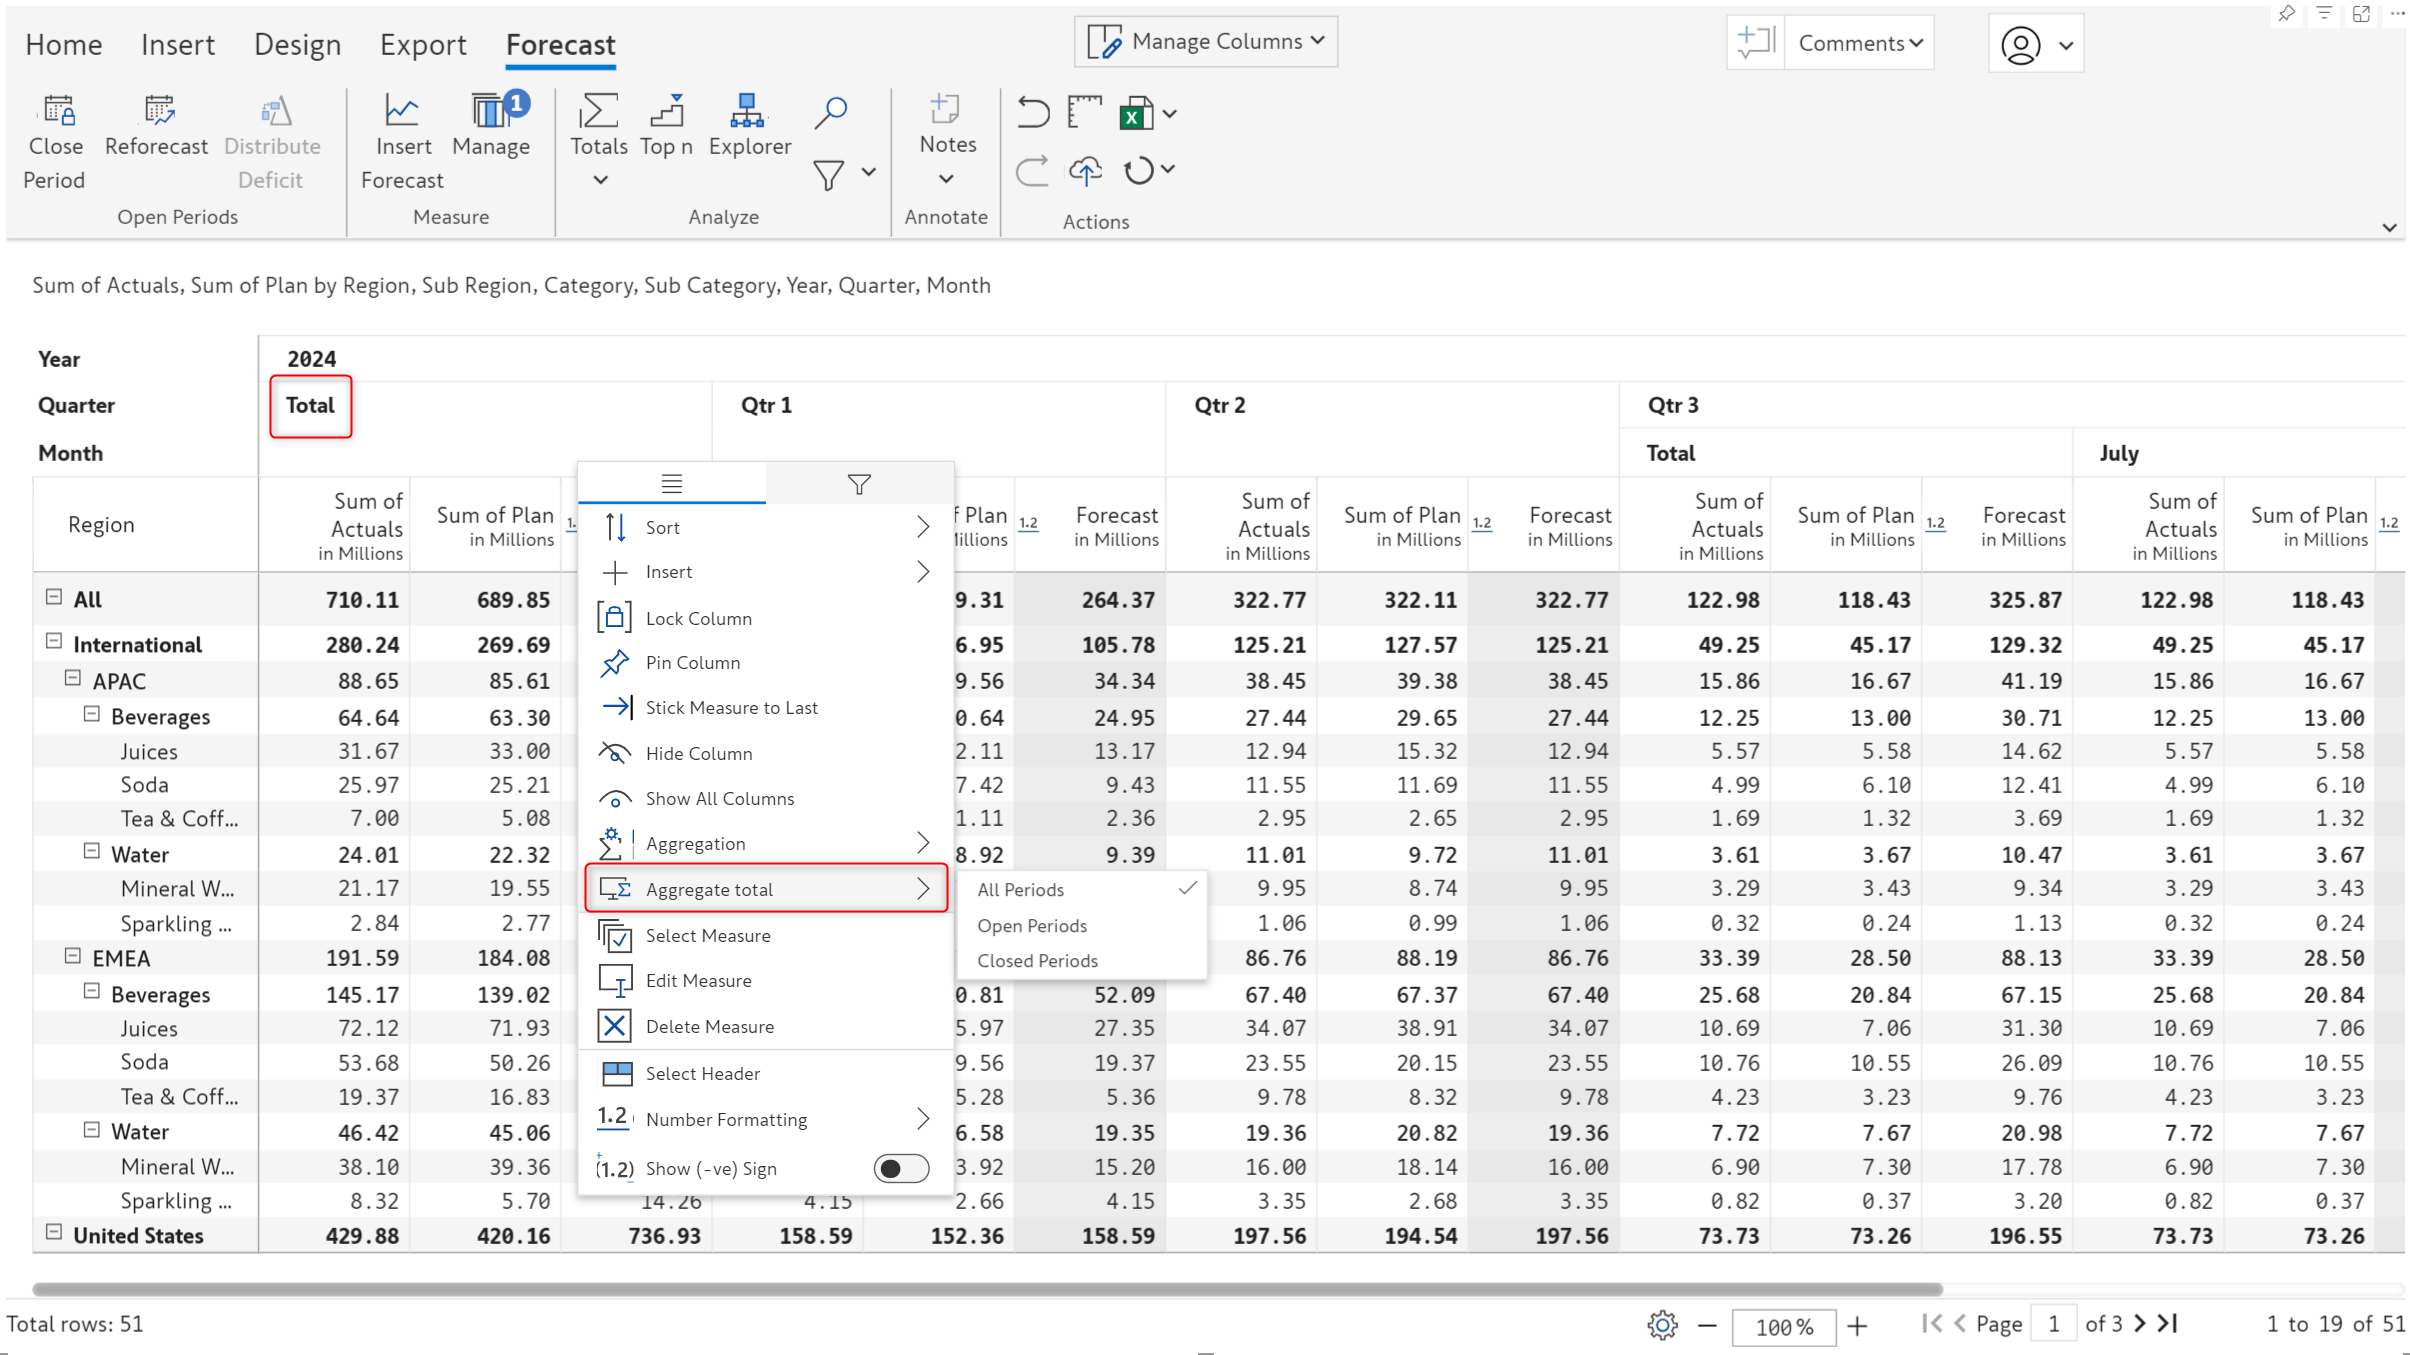
Task: Open the Comments dropdown
Action: [1860, 43]
